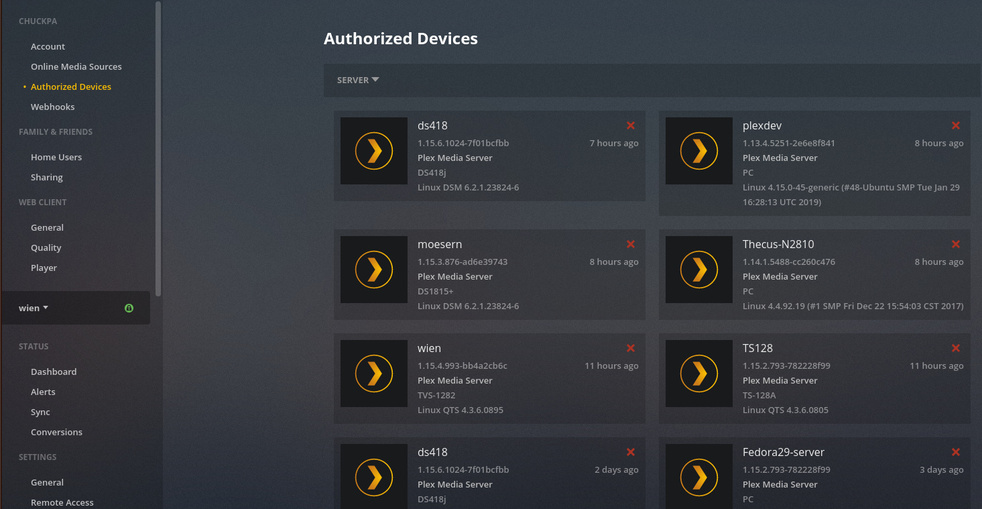This screenshot has height=509, width=982.
Task: Remove the plexdev device with red X
Action: (x=956, y=126)
